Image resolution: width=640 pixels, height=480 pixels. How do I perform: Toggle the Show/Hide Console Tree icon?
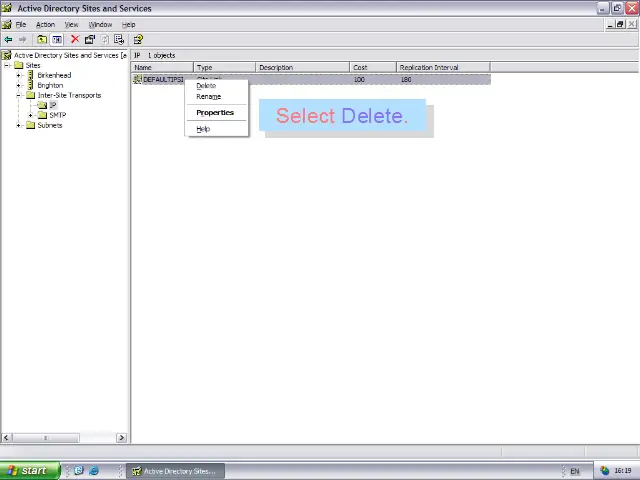[57, 40]
